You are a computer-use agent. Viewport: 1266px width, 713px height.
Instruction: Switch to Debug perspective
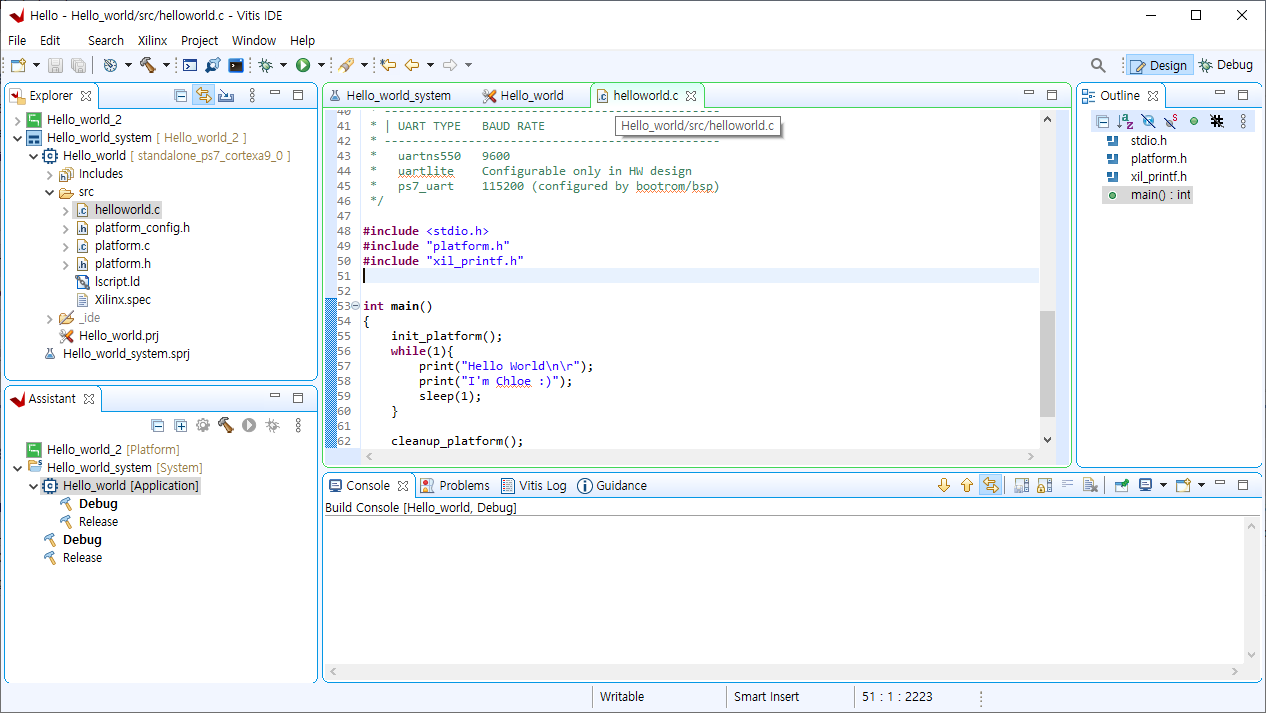pos(1226,65)
